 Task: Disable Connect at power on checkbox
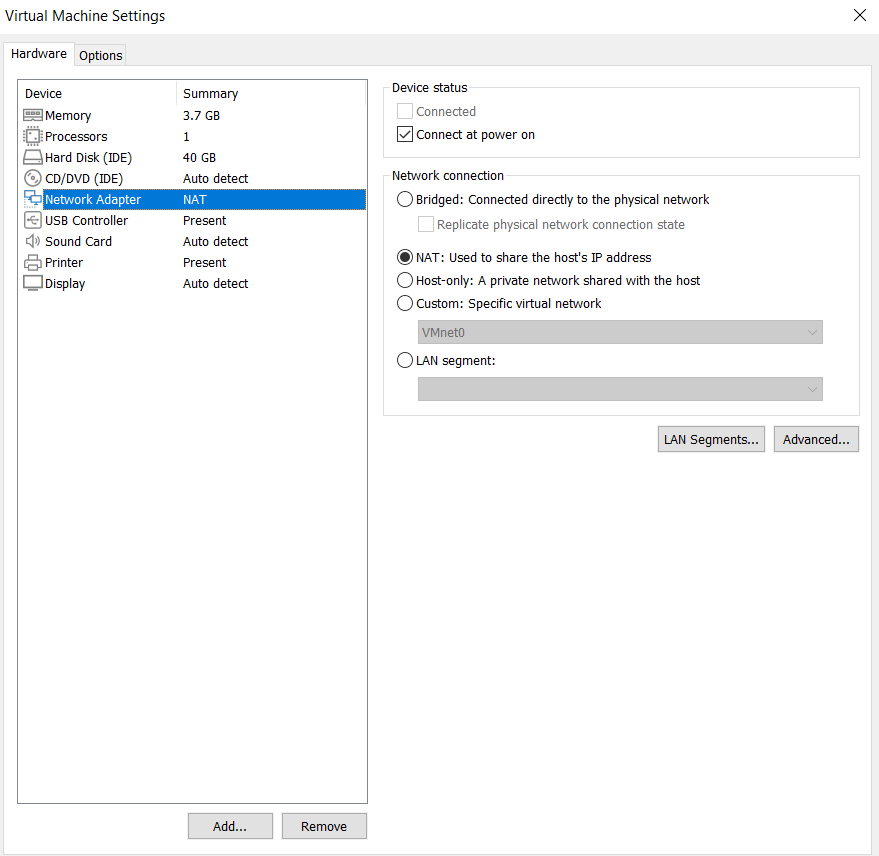click(405, 135)
